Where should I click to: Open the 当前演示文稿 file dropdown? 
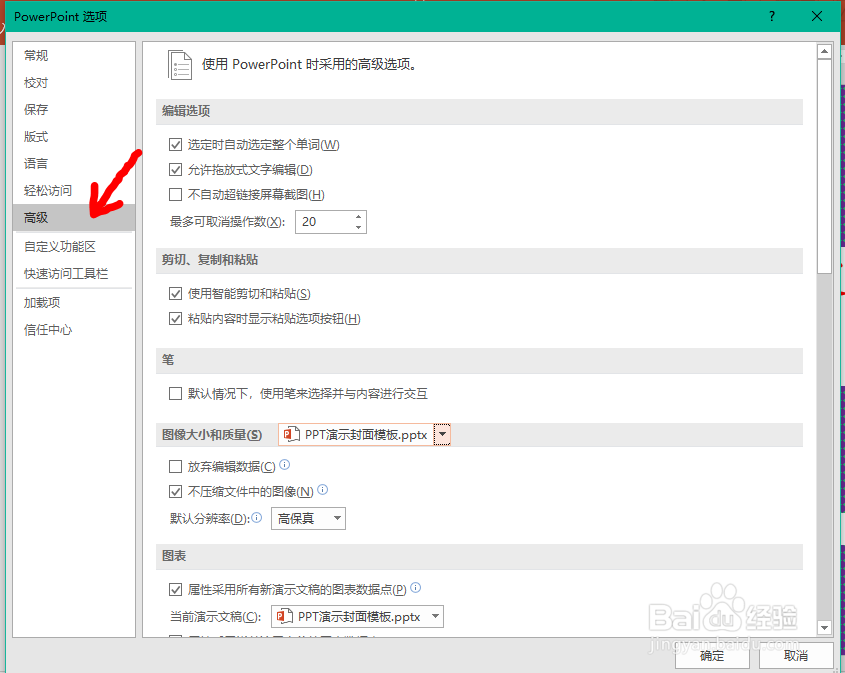(357, 616)
